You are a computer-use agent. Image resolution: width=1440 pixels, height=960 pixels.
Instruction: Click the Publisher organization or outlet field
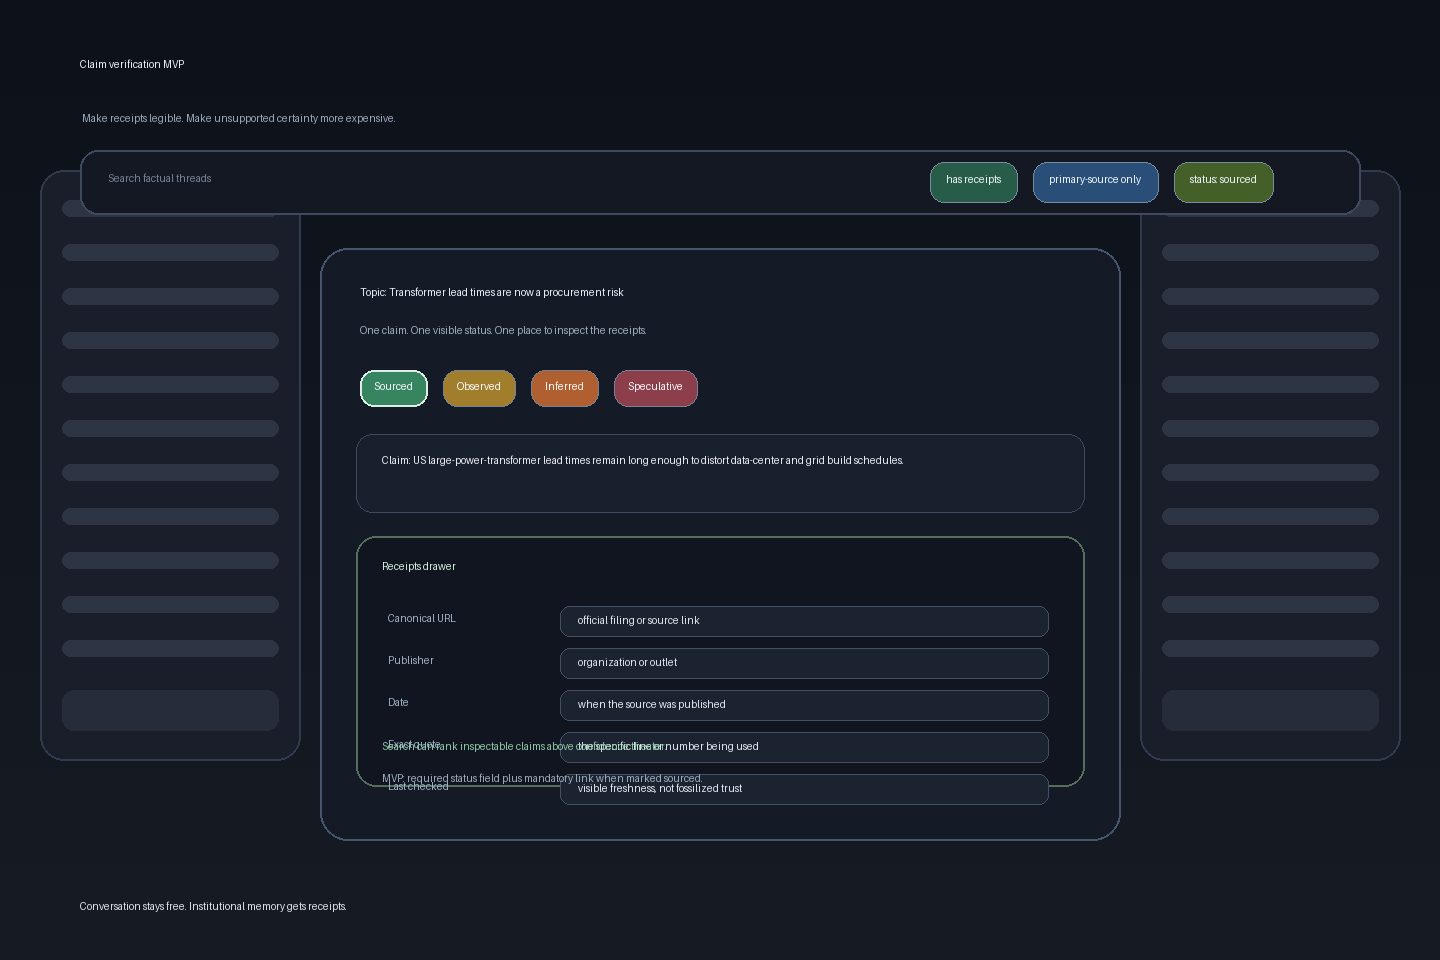point(804,663)
